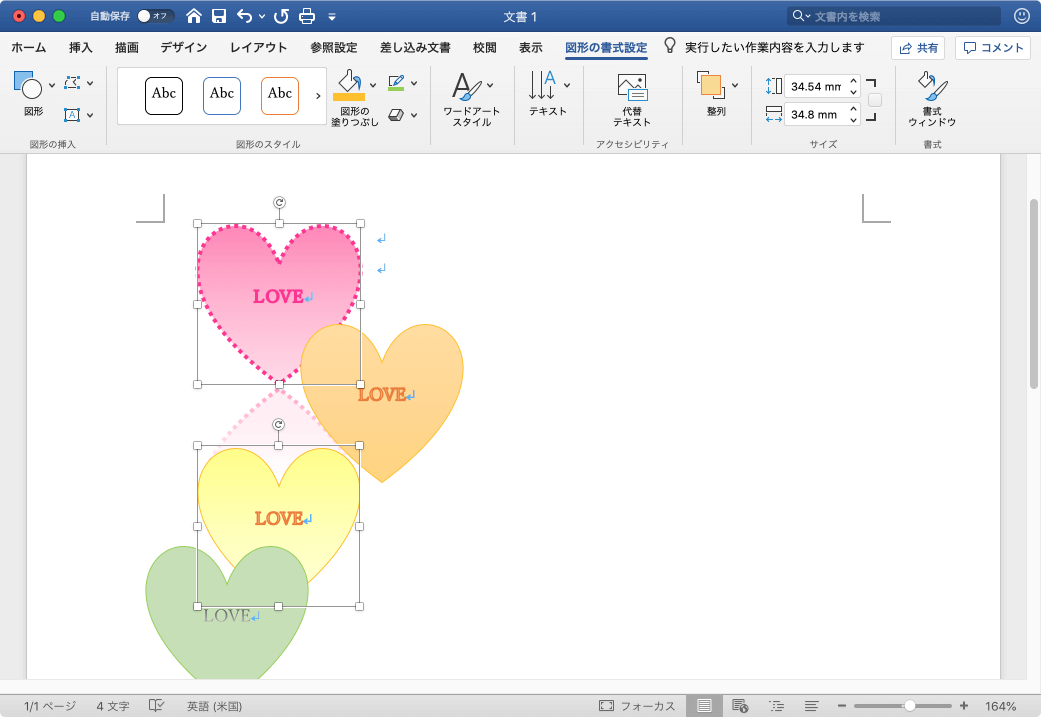1041x717 pixels.
Task: Apply blue outline Abc style
Action: point(222,96)
